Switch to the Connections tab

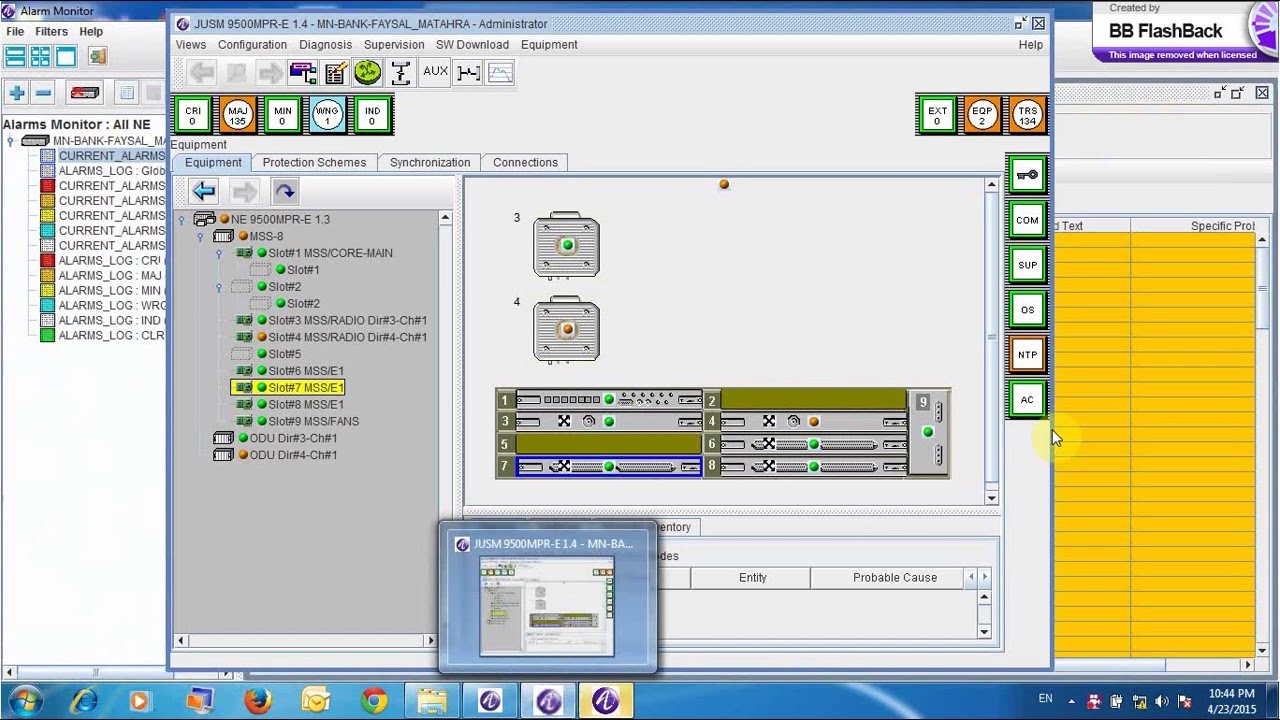525,163
